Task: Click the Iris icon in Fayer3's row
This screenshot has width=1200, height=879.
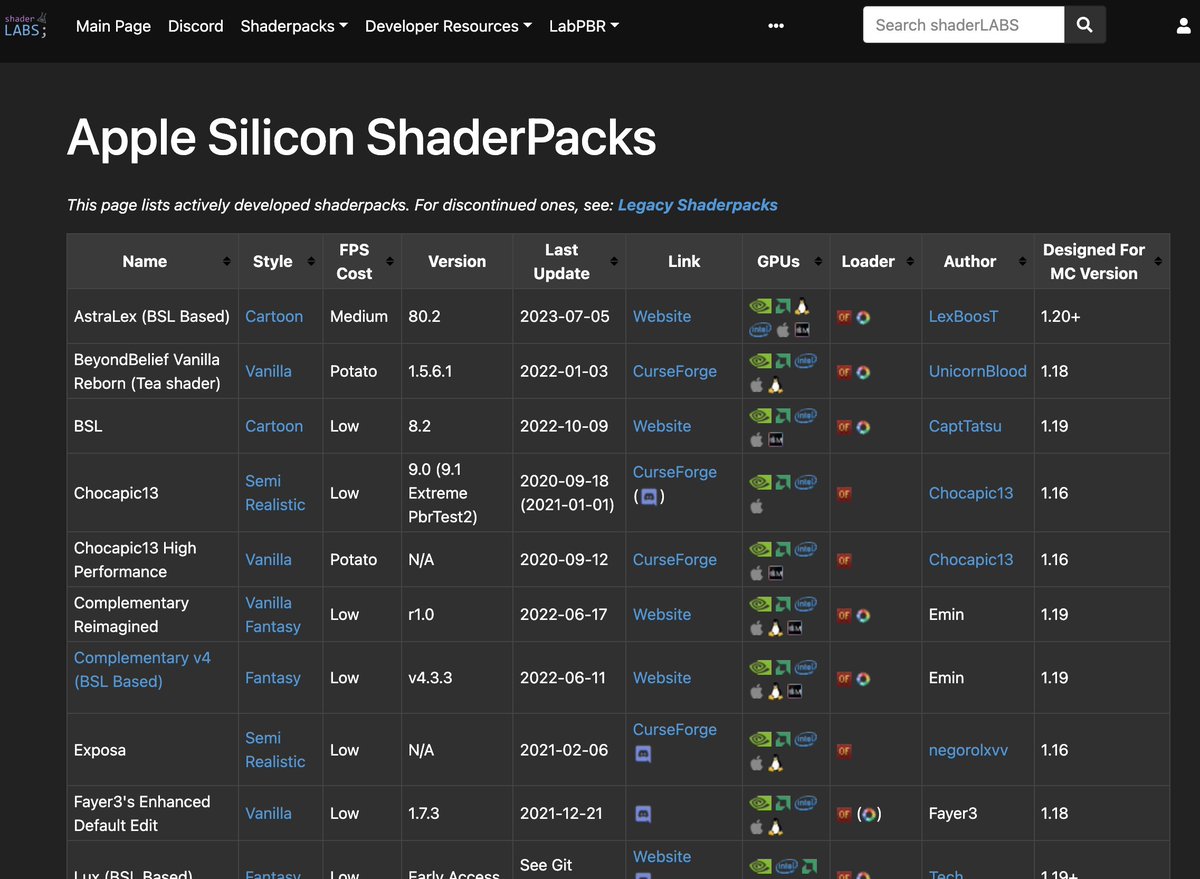Action: 869,814
